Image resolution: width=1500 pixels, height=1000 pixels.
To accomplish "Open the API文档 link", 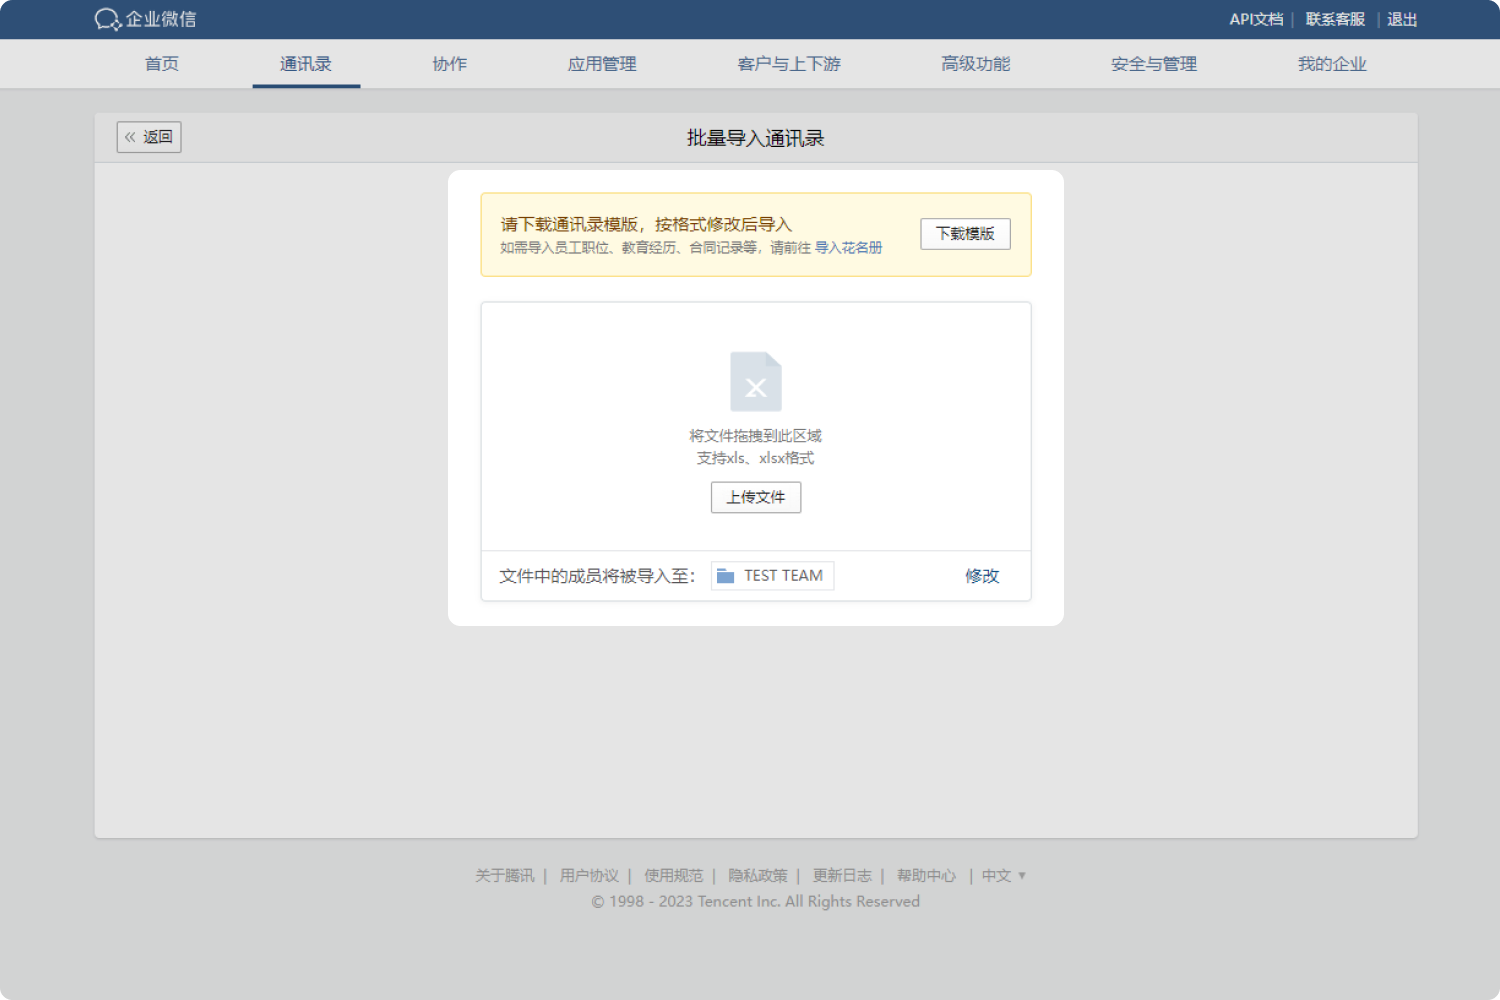I will (x=1256, y=19).
